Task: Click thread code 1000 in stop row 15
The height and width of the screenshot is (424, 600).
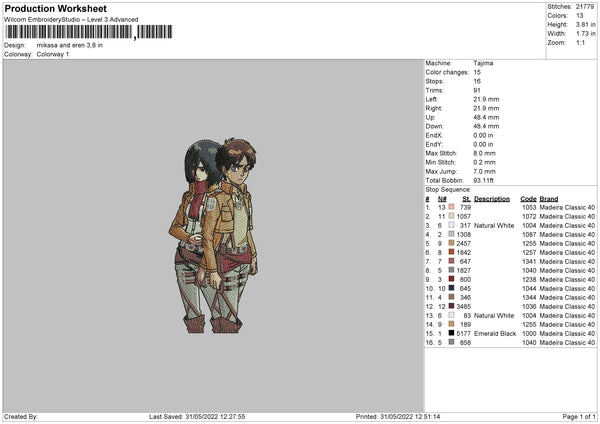Action: (529, 334)
